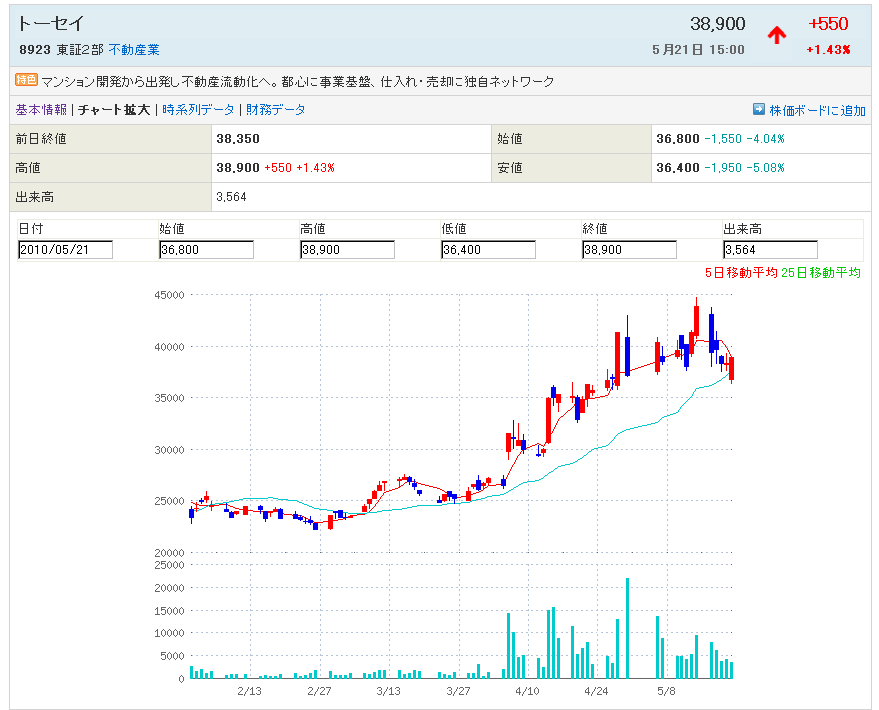
Task: Click the tallest bar in the volume chart
Action: click(x=627, y=628)
